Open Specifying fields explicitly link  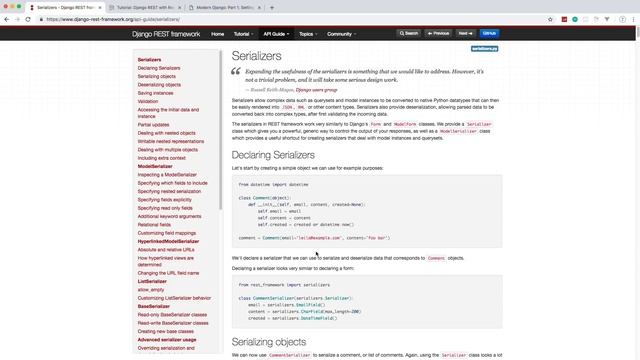[164, 200]
